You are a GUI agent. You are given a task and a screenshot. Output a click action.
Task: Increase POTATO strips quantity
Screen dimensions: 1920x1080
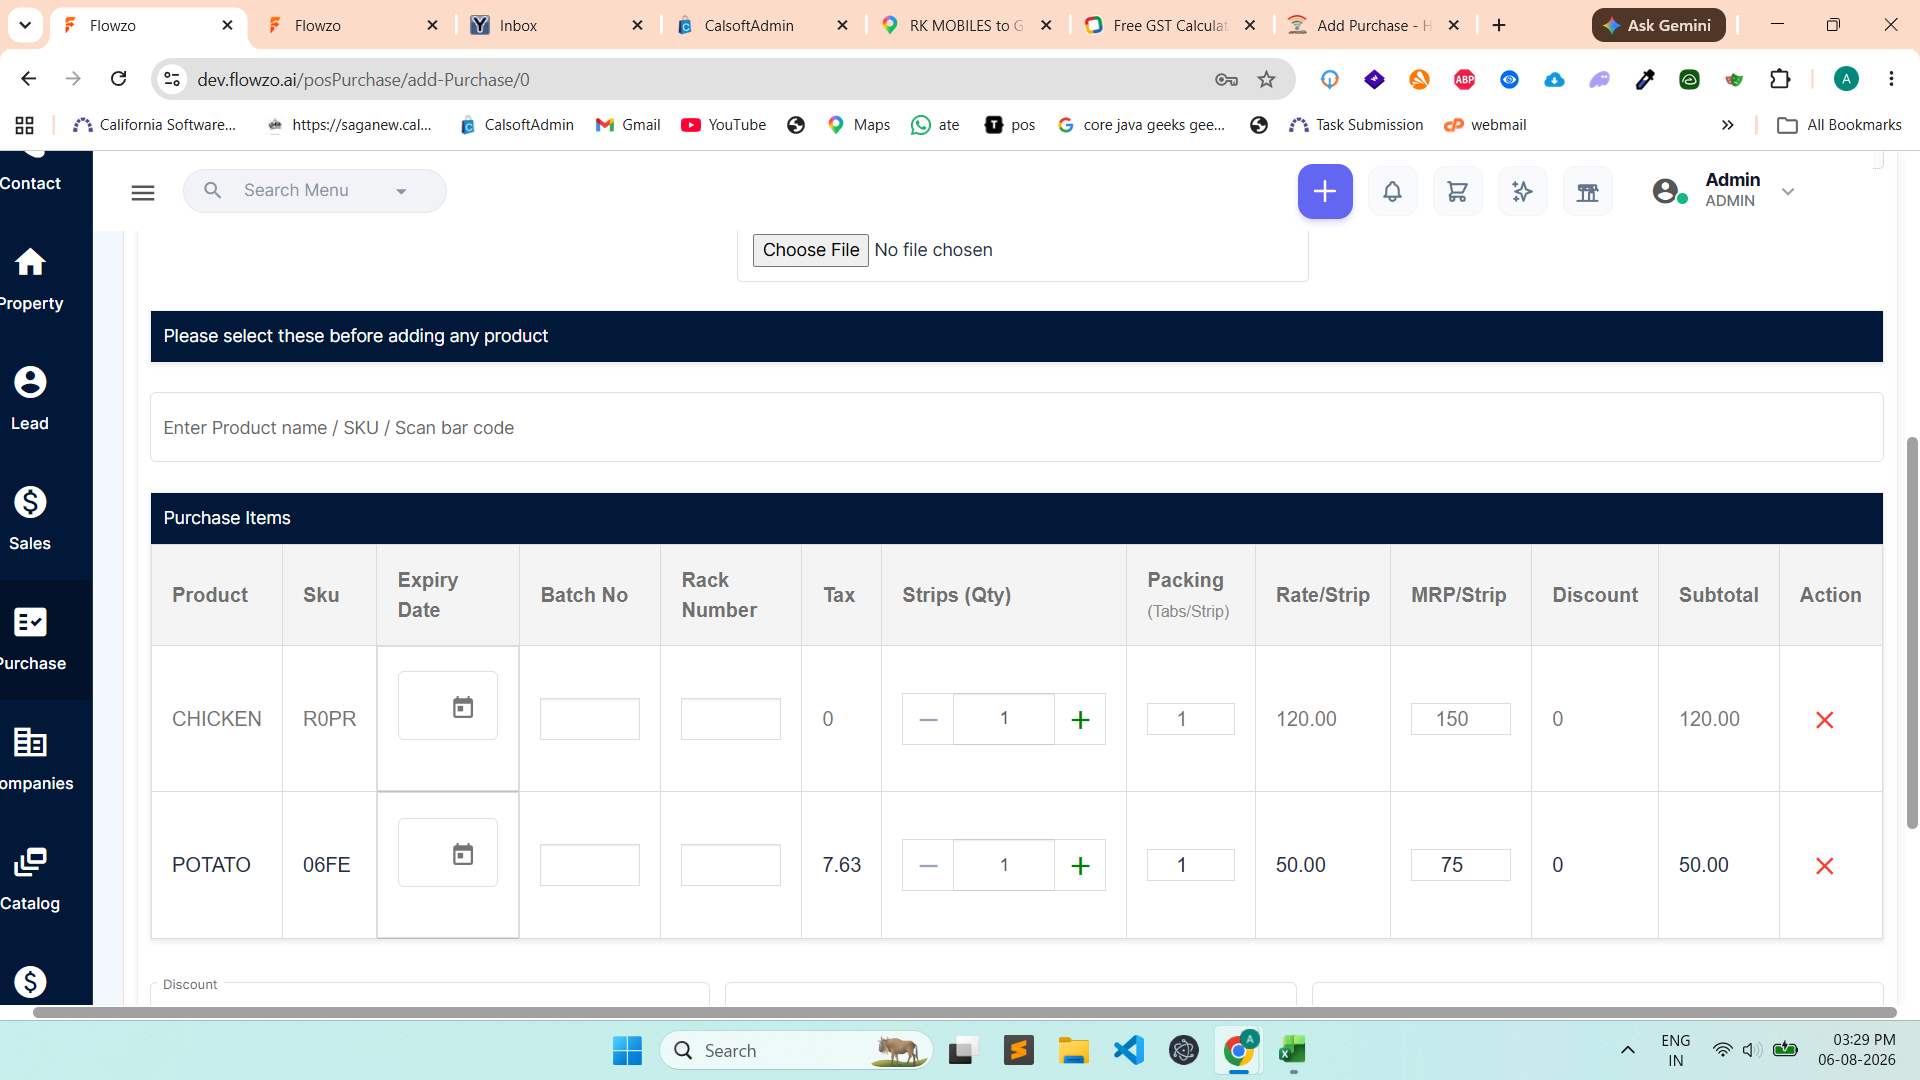tap(1080, 865)
